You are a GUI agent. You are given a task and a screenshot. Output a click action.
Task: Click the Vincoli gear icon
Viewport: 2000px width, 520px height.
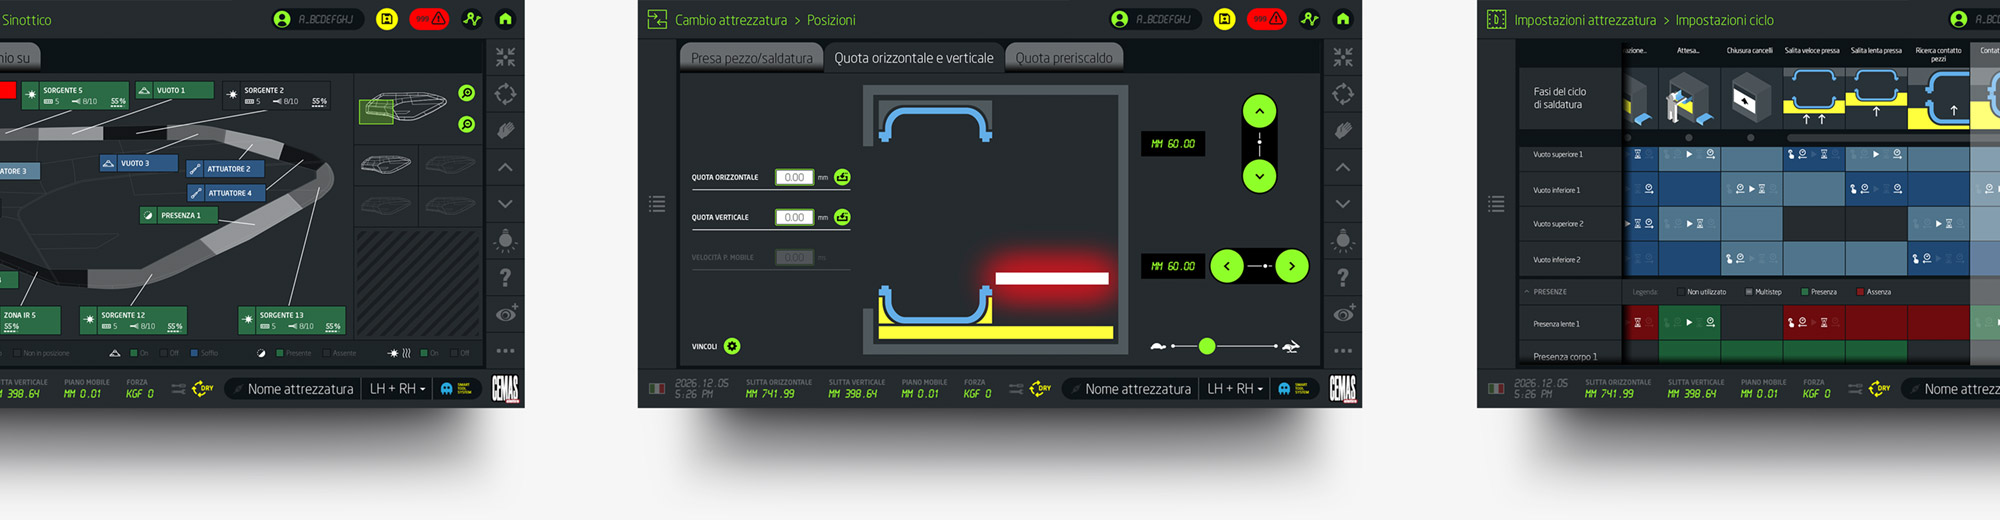pos(732,347)
